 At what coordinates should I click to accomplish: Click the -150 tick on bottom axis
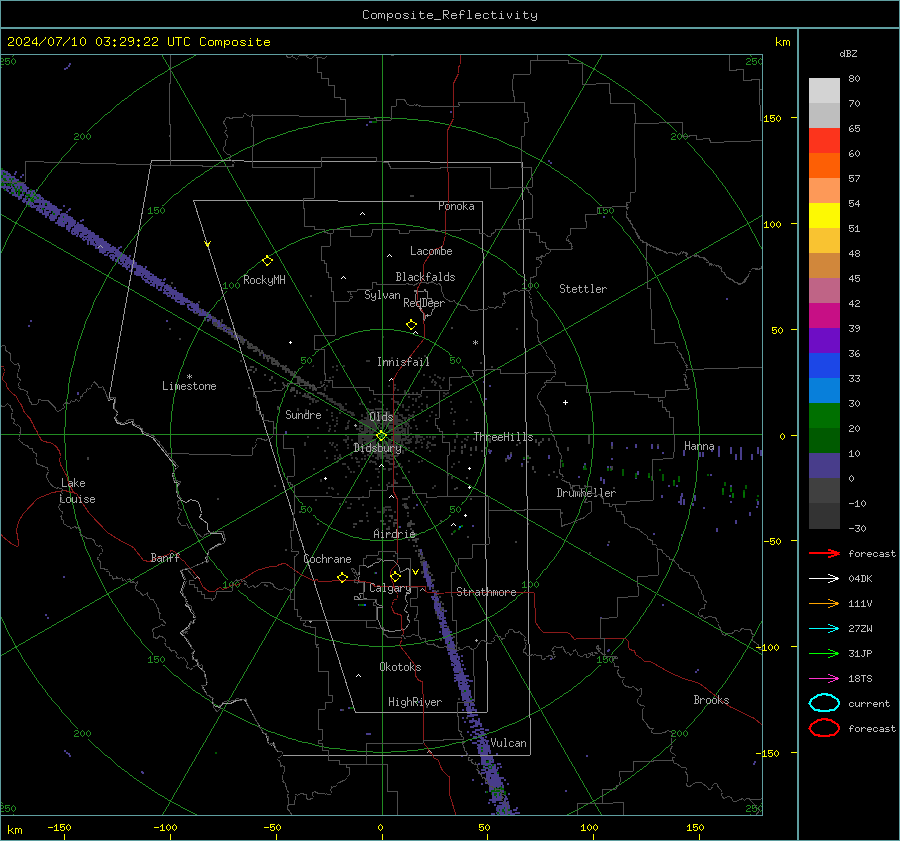click(59, 827)
